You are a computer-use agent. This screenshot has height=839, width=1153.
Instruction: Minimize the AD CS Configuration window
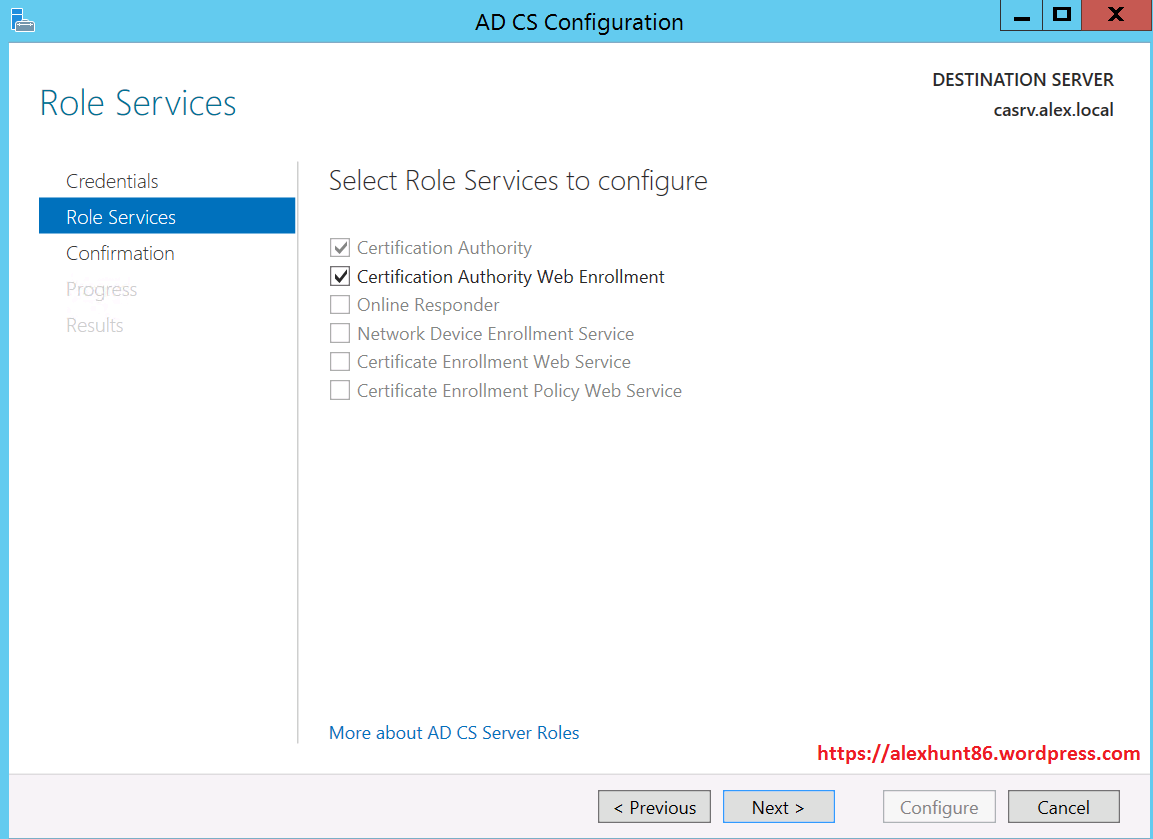[x=1020, y=17]
